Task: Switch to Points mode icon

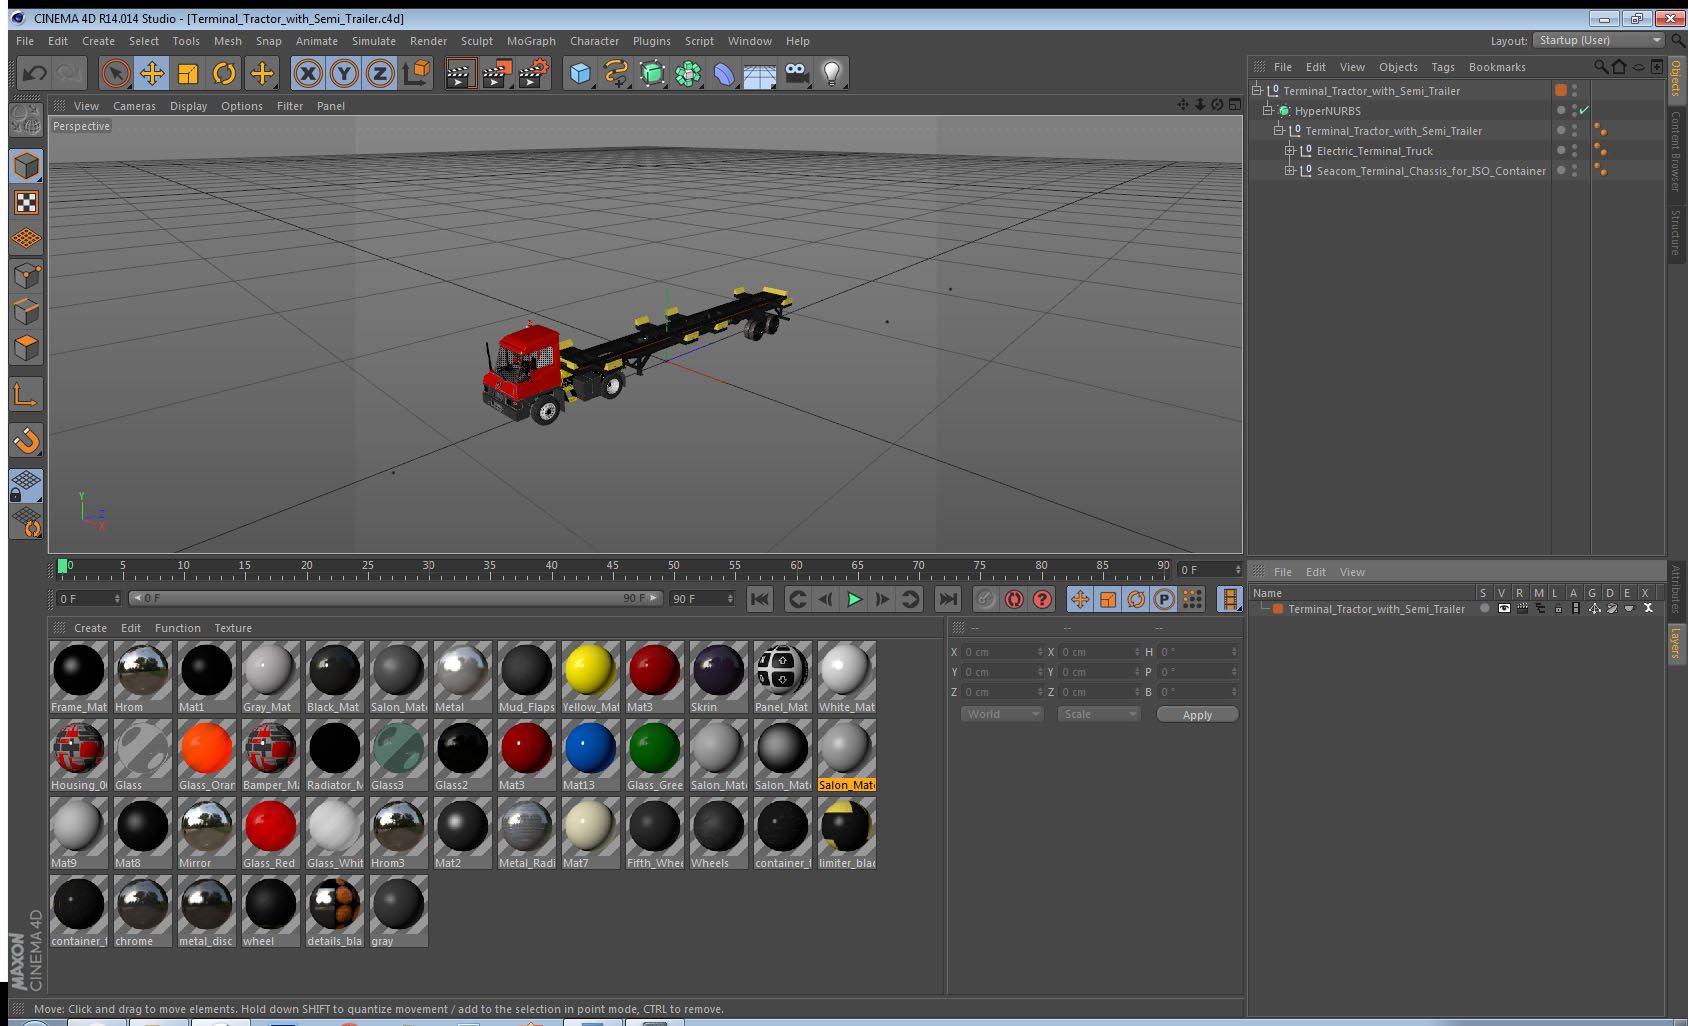Action: (26, 275)
